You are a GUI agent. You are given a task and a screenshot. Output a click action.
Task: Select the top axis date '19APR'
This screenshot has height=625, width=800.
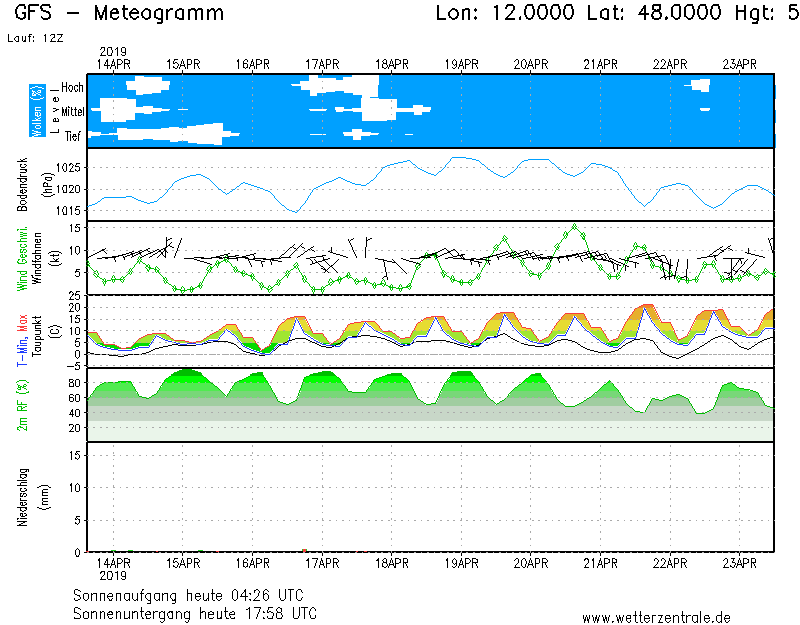(462, 65)
